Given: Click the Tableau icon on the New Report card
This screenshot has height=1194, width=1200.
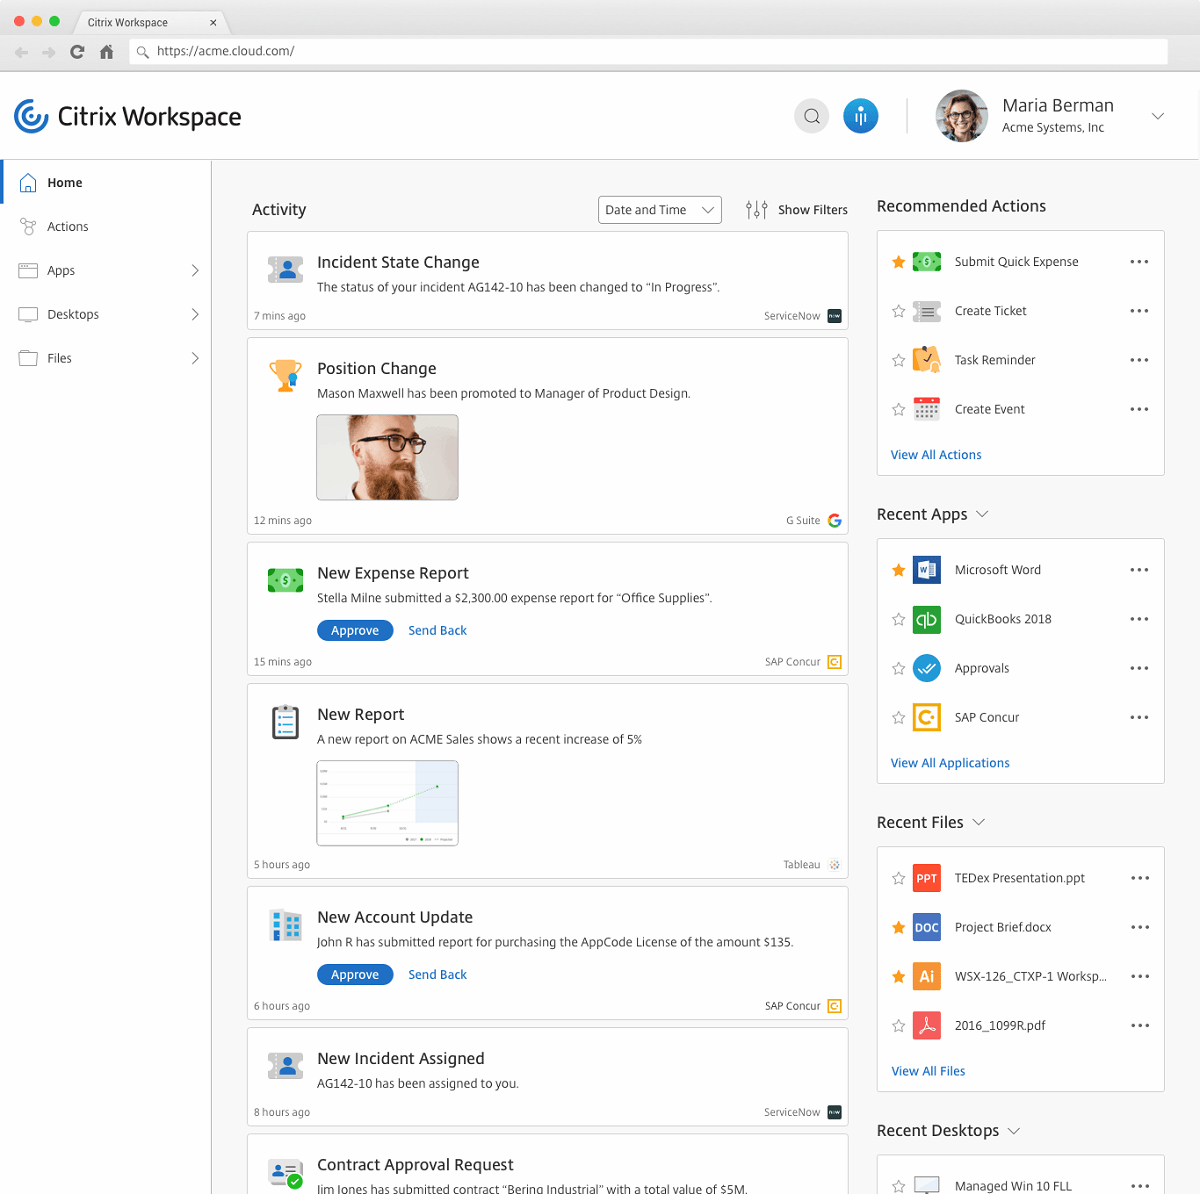Looking at the screenshot, I should tap(836, 864).
